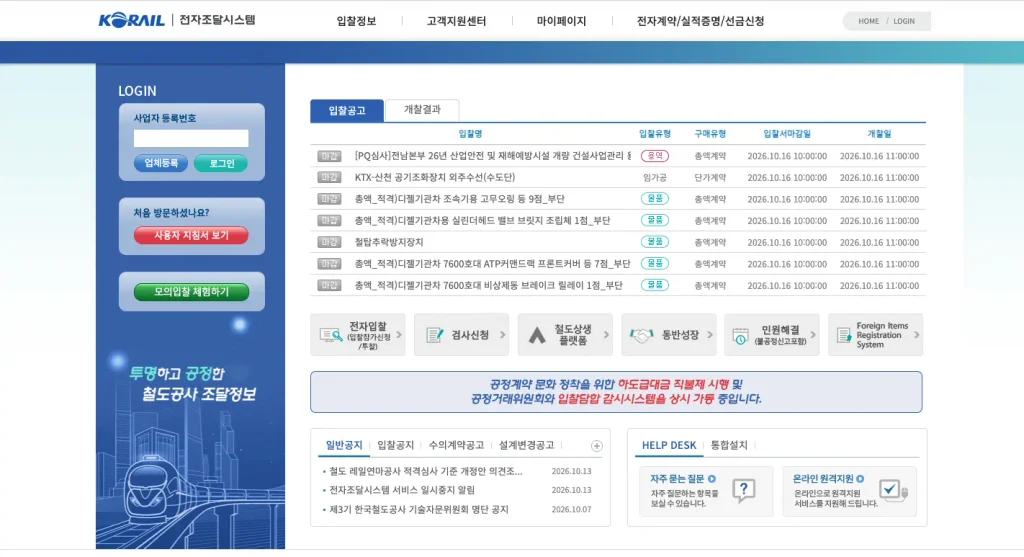Click 단가계약 cell in KTX-산천 row
The image size is (1024, 557).
pos(710,178)
